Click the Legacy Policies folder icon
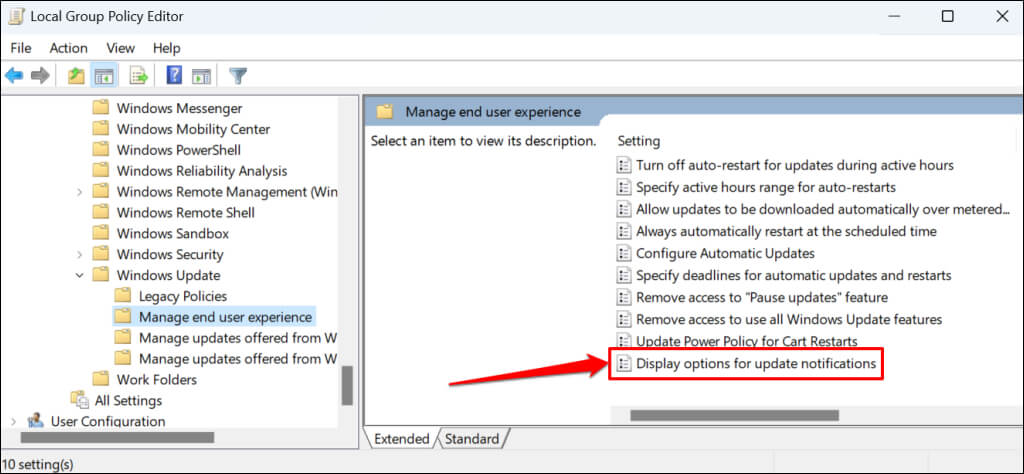 pos(123,296)
